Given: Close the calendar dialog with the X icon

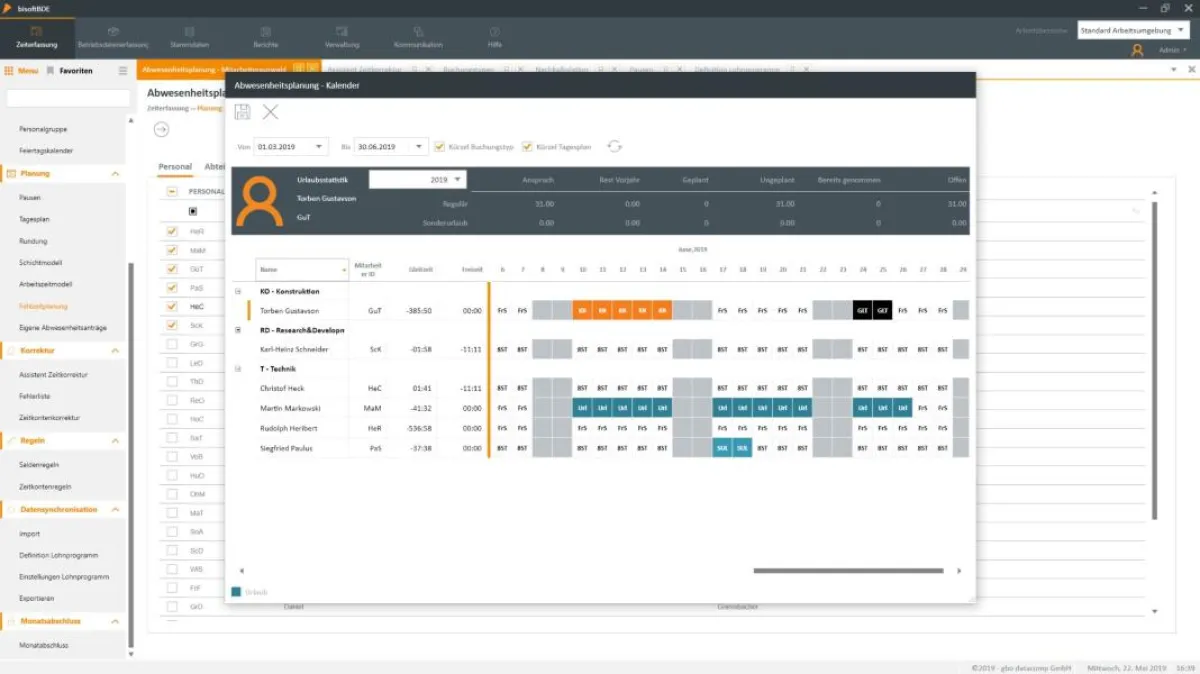Looking at the screenshot, I should pos(270,112).
